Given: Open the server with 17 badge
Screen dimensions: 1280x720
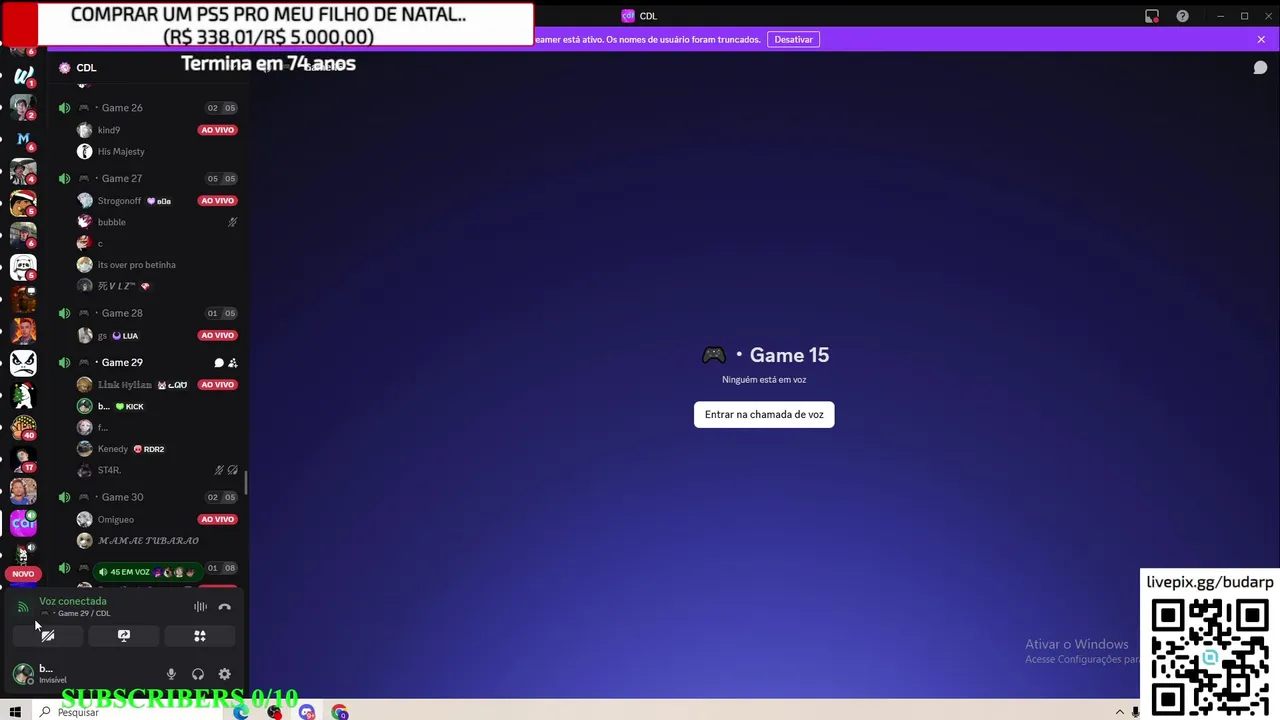Looking at the screenshot, I should (23, 459).
